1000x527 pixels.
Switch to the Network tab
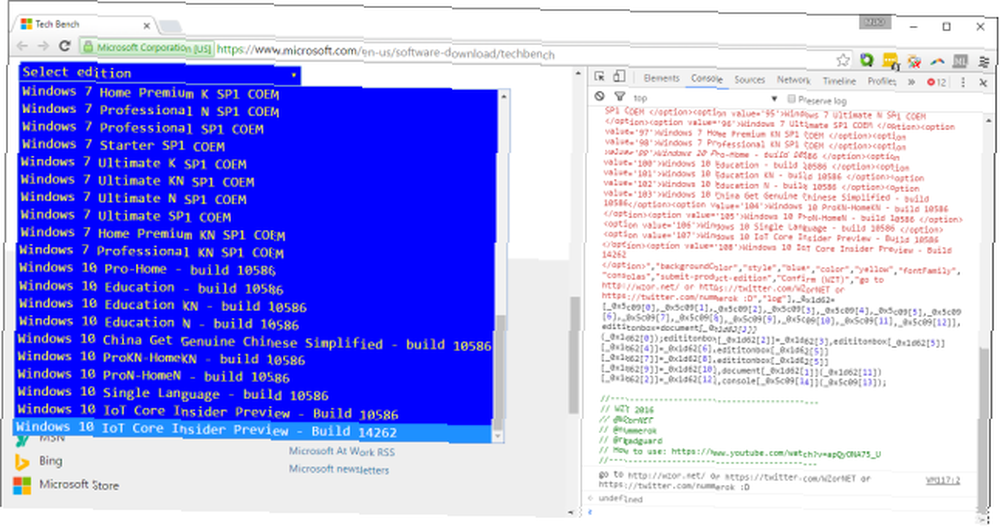click(793, 80)
